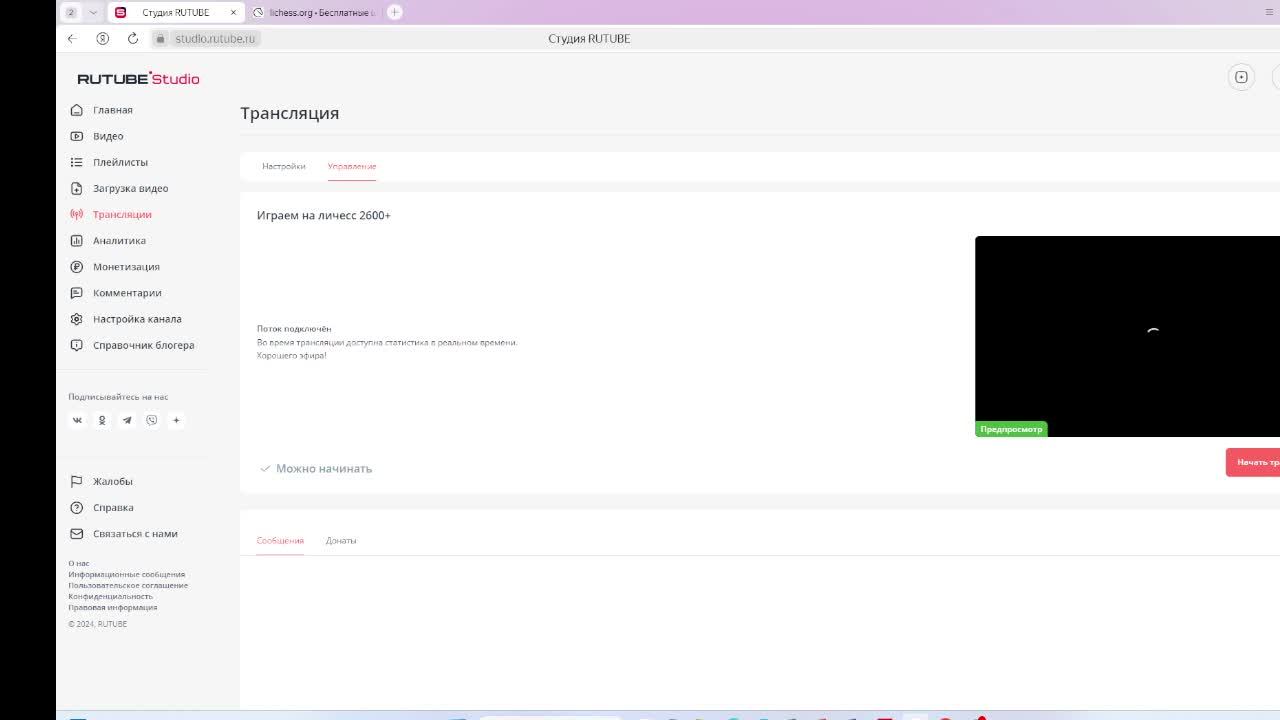Open the Конфиденциальность link
This screenshot has height=720, width=1280.
point(111,596)
